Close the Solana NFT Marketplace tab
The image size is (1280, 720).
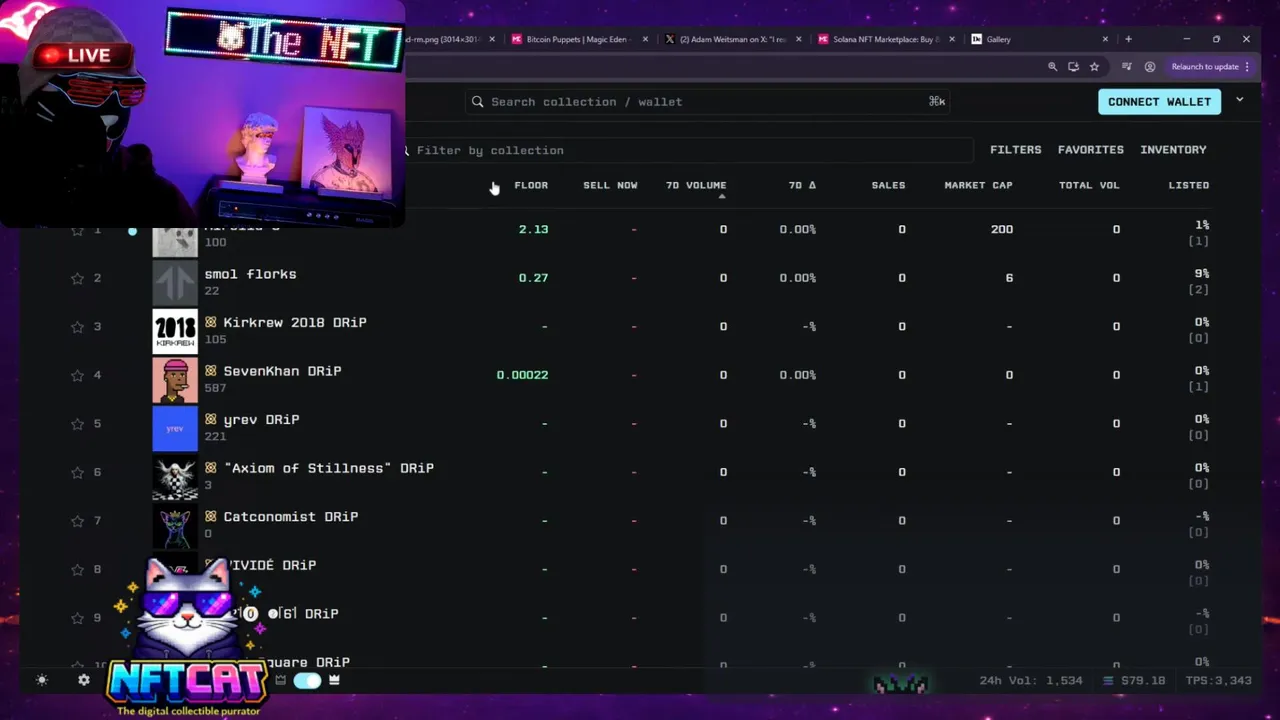[x=951, y=39]
